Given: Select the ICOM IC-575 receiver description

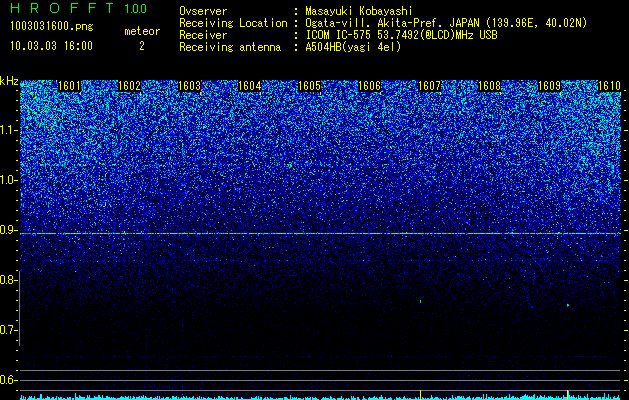Looking at the screenshot, I should tap(401, 35).
